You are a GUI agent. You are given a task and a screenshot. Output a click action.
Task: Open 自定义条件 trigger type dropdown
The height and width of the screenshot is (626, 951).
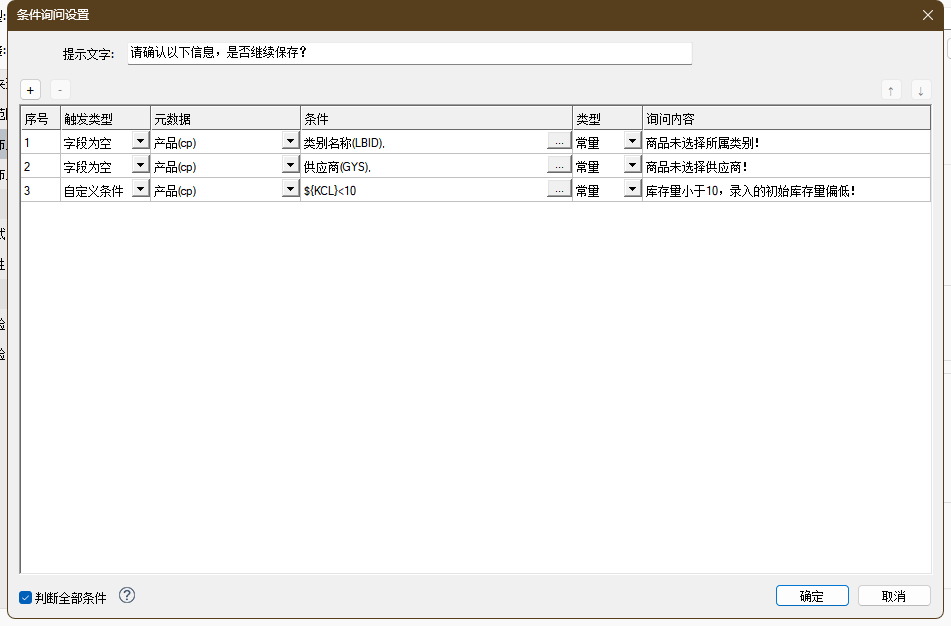pyautogui.click(x=140, y=190)
